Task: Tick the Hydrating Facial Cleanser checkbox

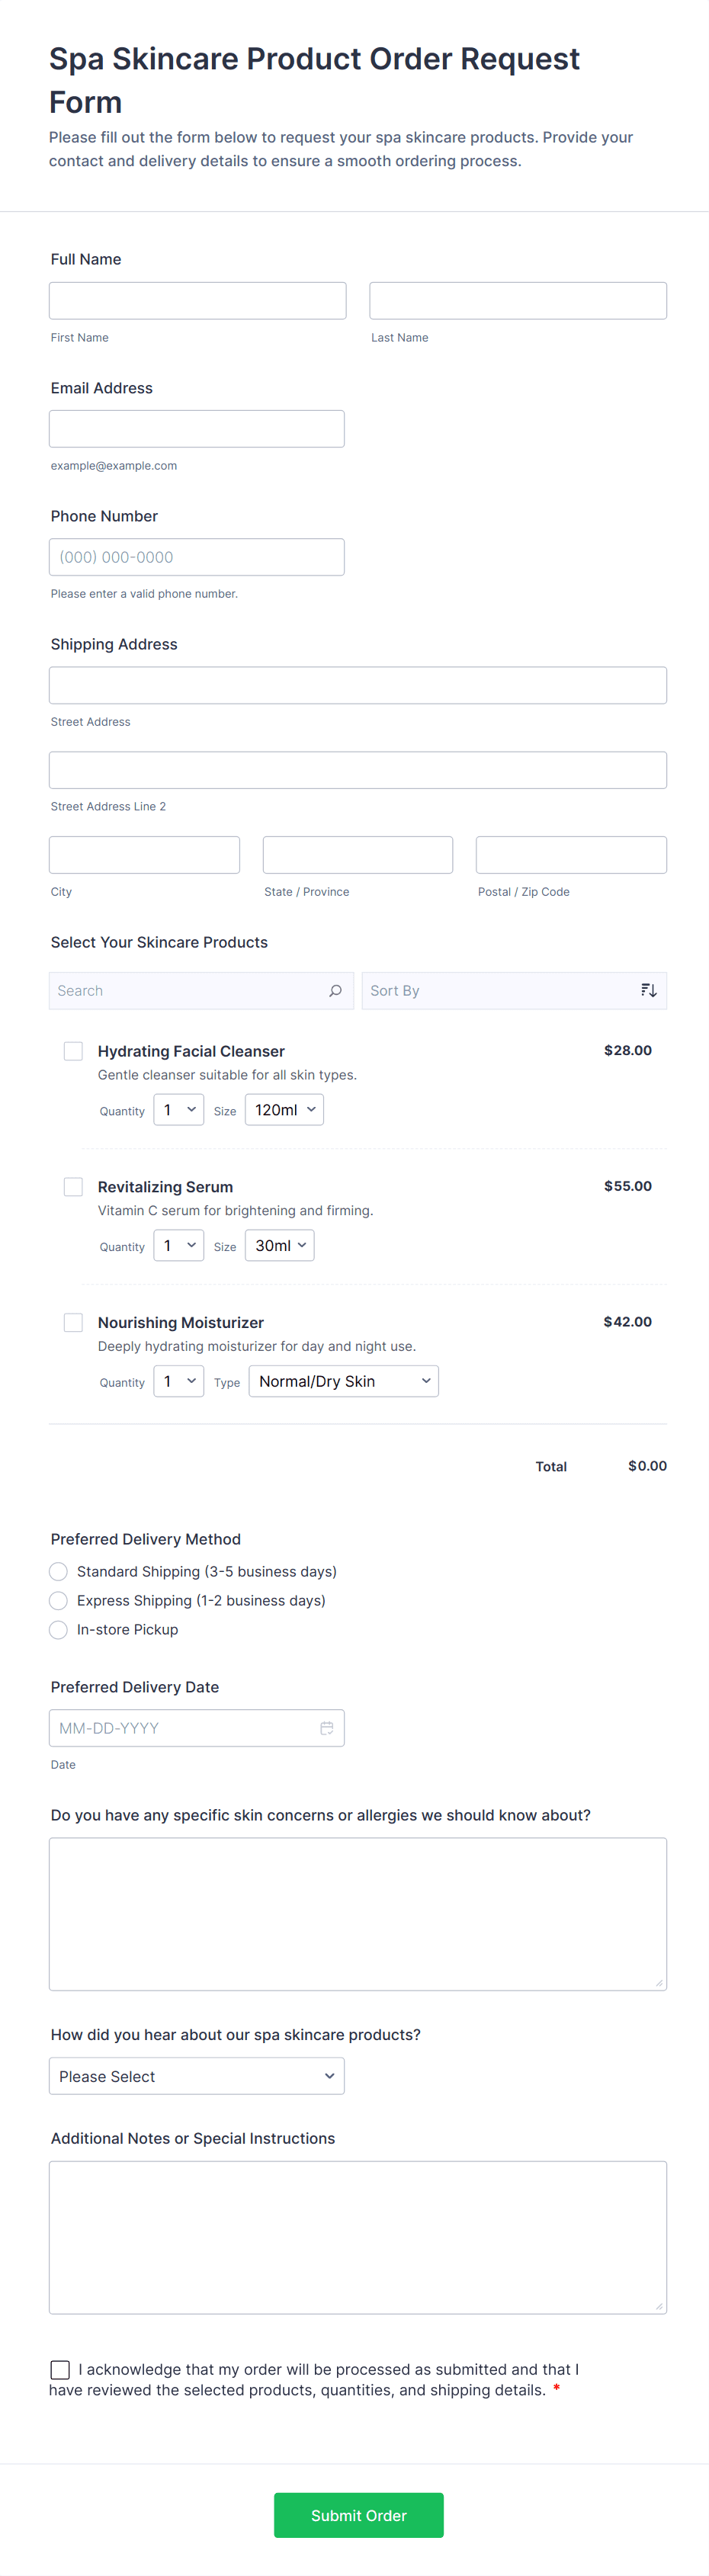Action: [x=73, y=1050]
